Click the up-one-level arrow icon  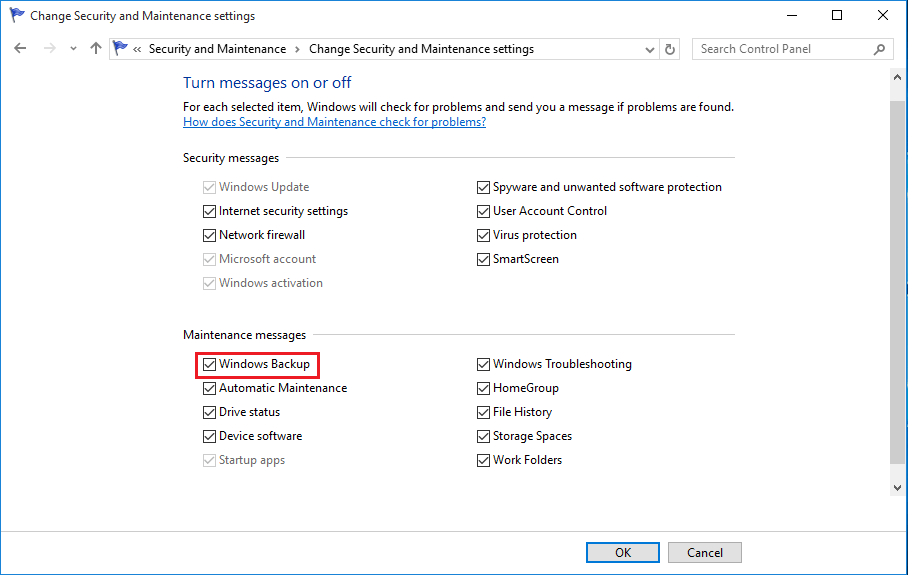[96, 49]
